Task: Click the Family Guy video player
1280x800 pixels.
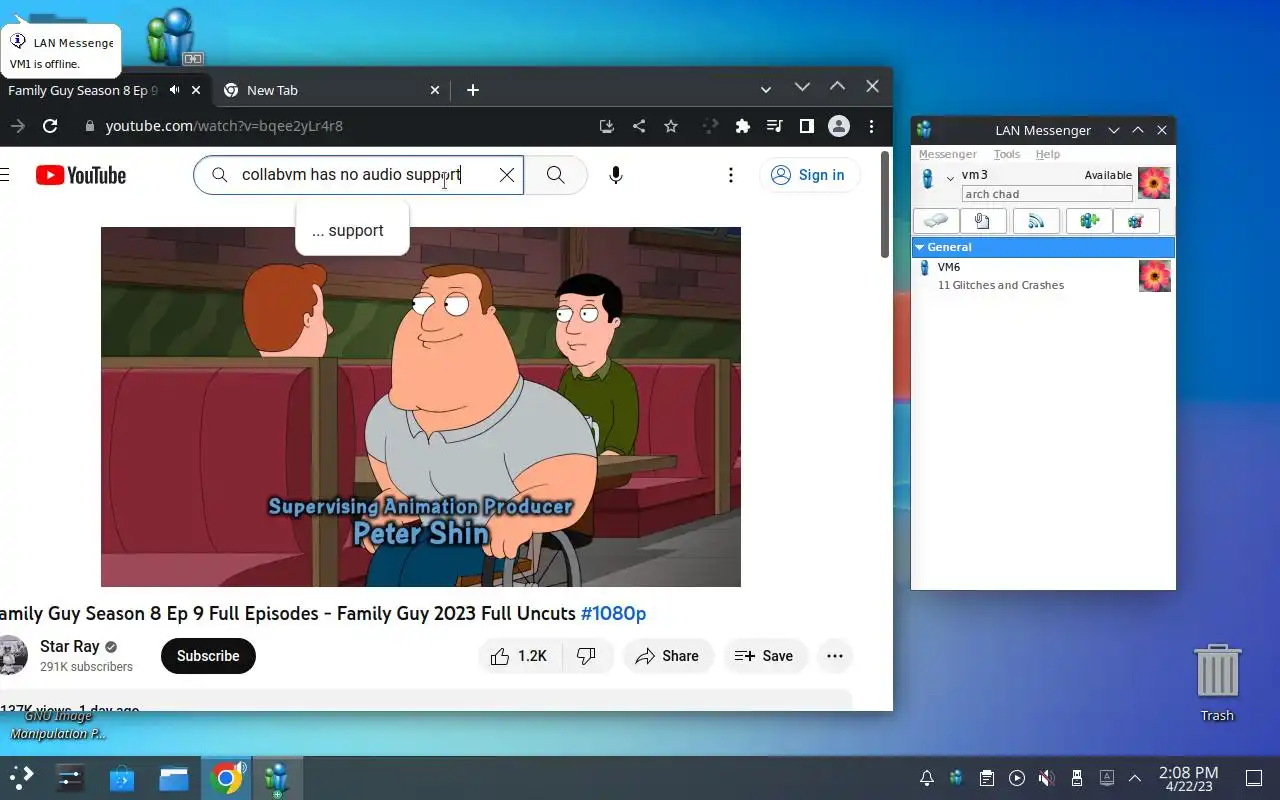Action: 420,406
